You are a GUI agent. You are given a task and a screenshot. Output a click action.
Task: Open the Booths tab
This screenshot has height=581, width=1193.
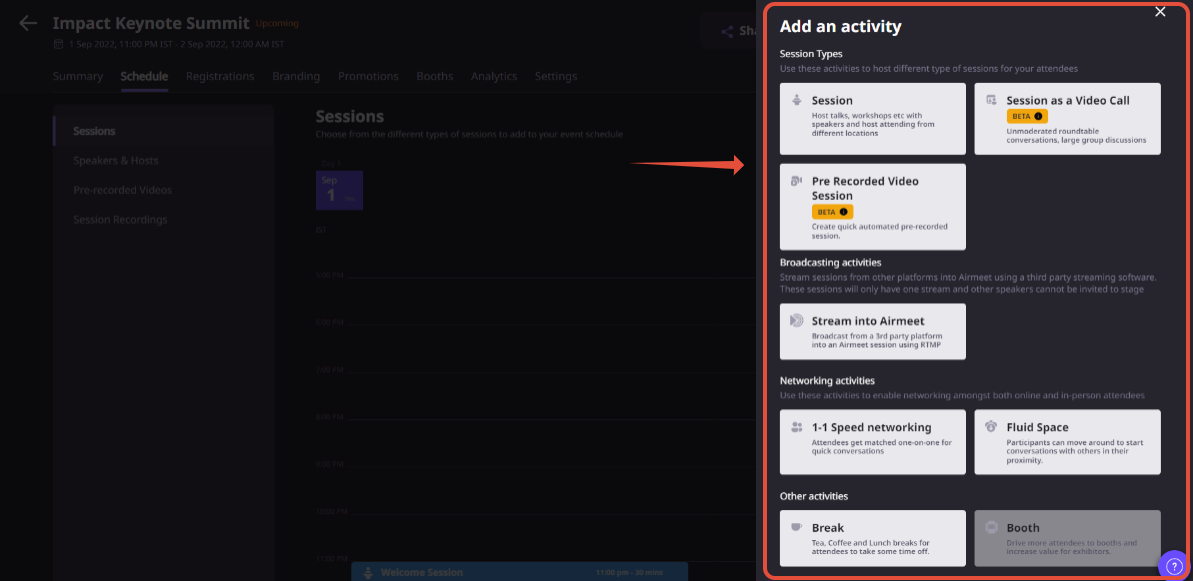coord(434,76)
